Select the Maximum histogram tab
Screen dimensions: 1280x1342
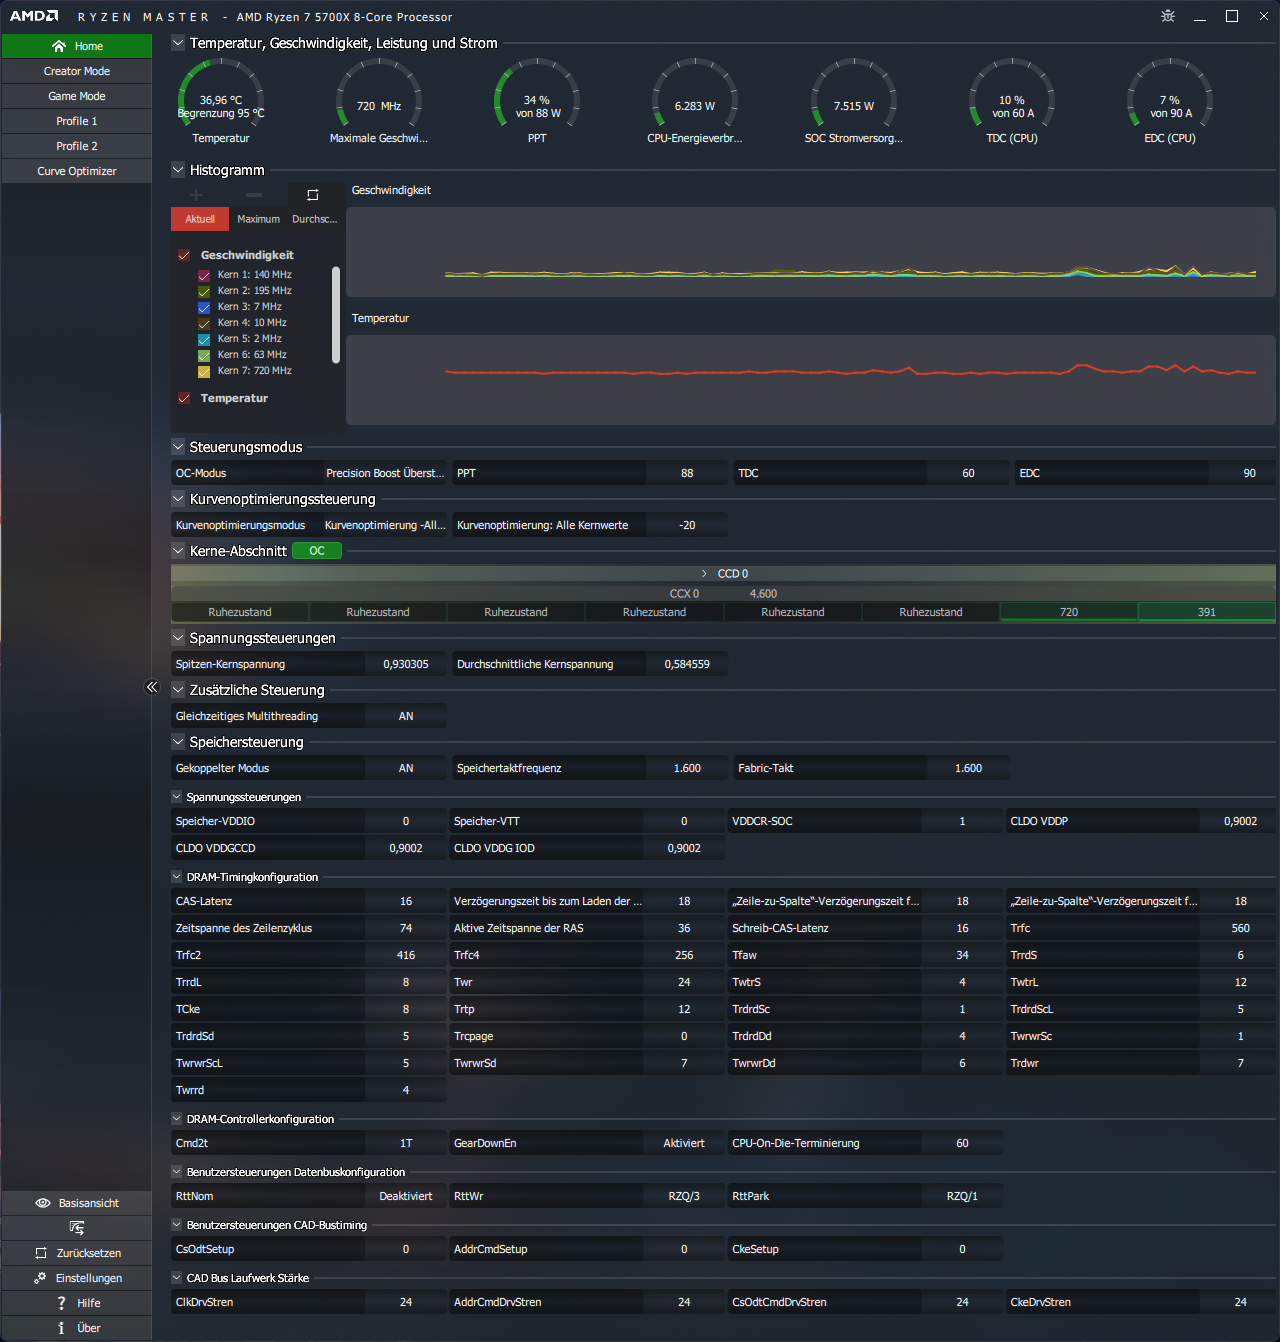[258, 219]
